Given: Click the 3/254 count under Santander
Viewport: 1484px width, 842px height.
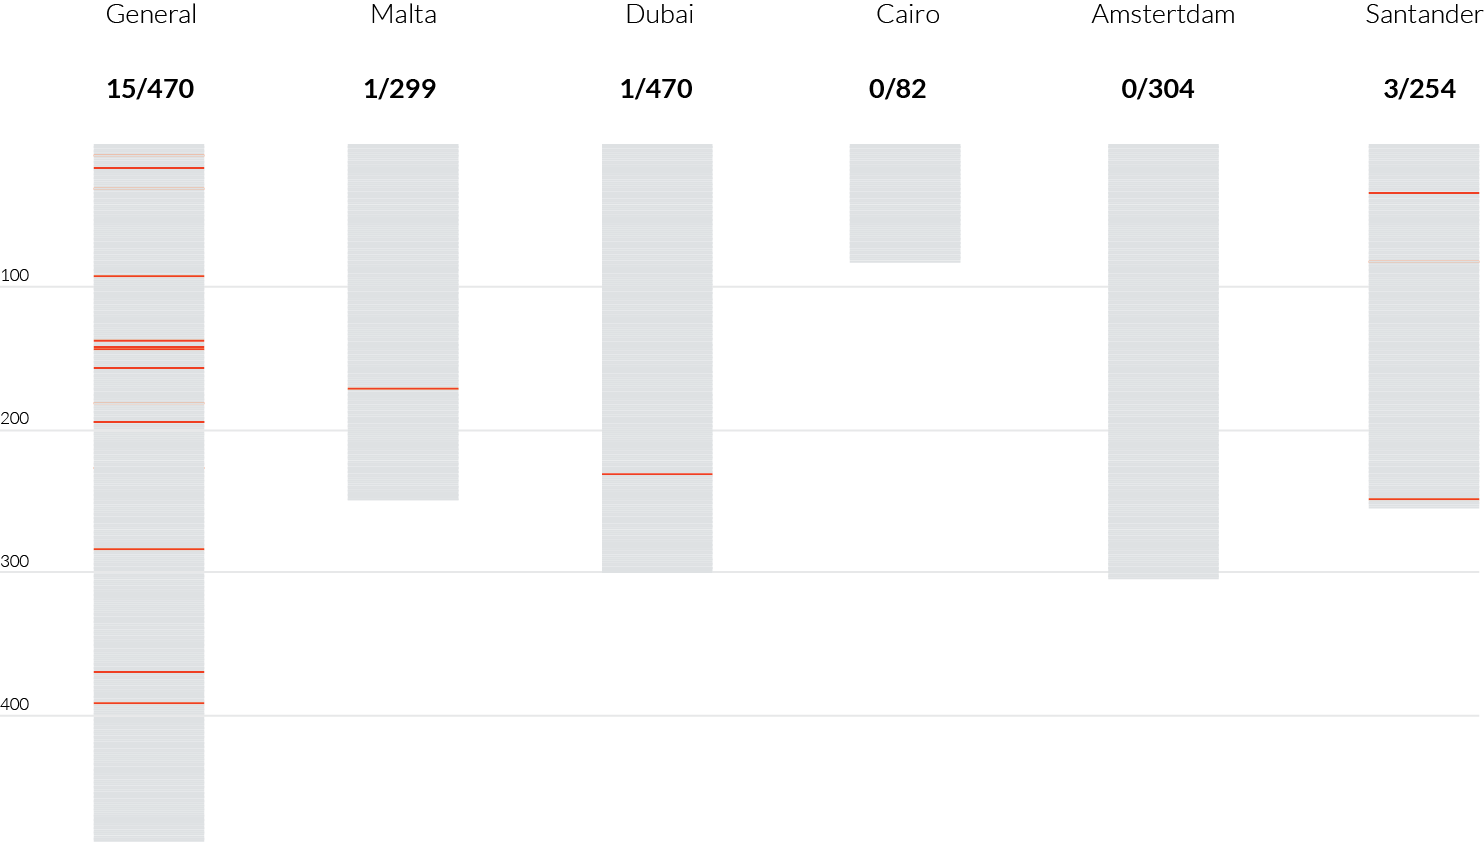Looking at the screenshot, I should [1419, 89].
